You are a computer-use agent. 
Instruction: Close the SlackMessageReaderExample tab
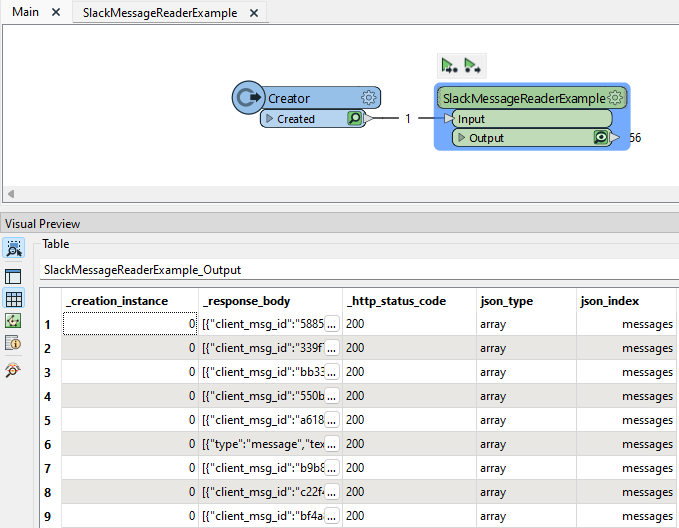[x=254, y=13]
